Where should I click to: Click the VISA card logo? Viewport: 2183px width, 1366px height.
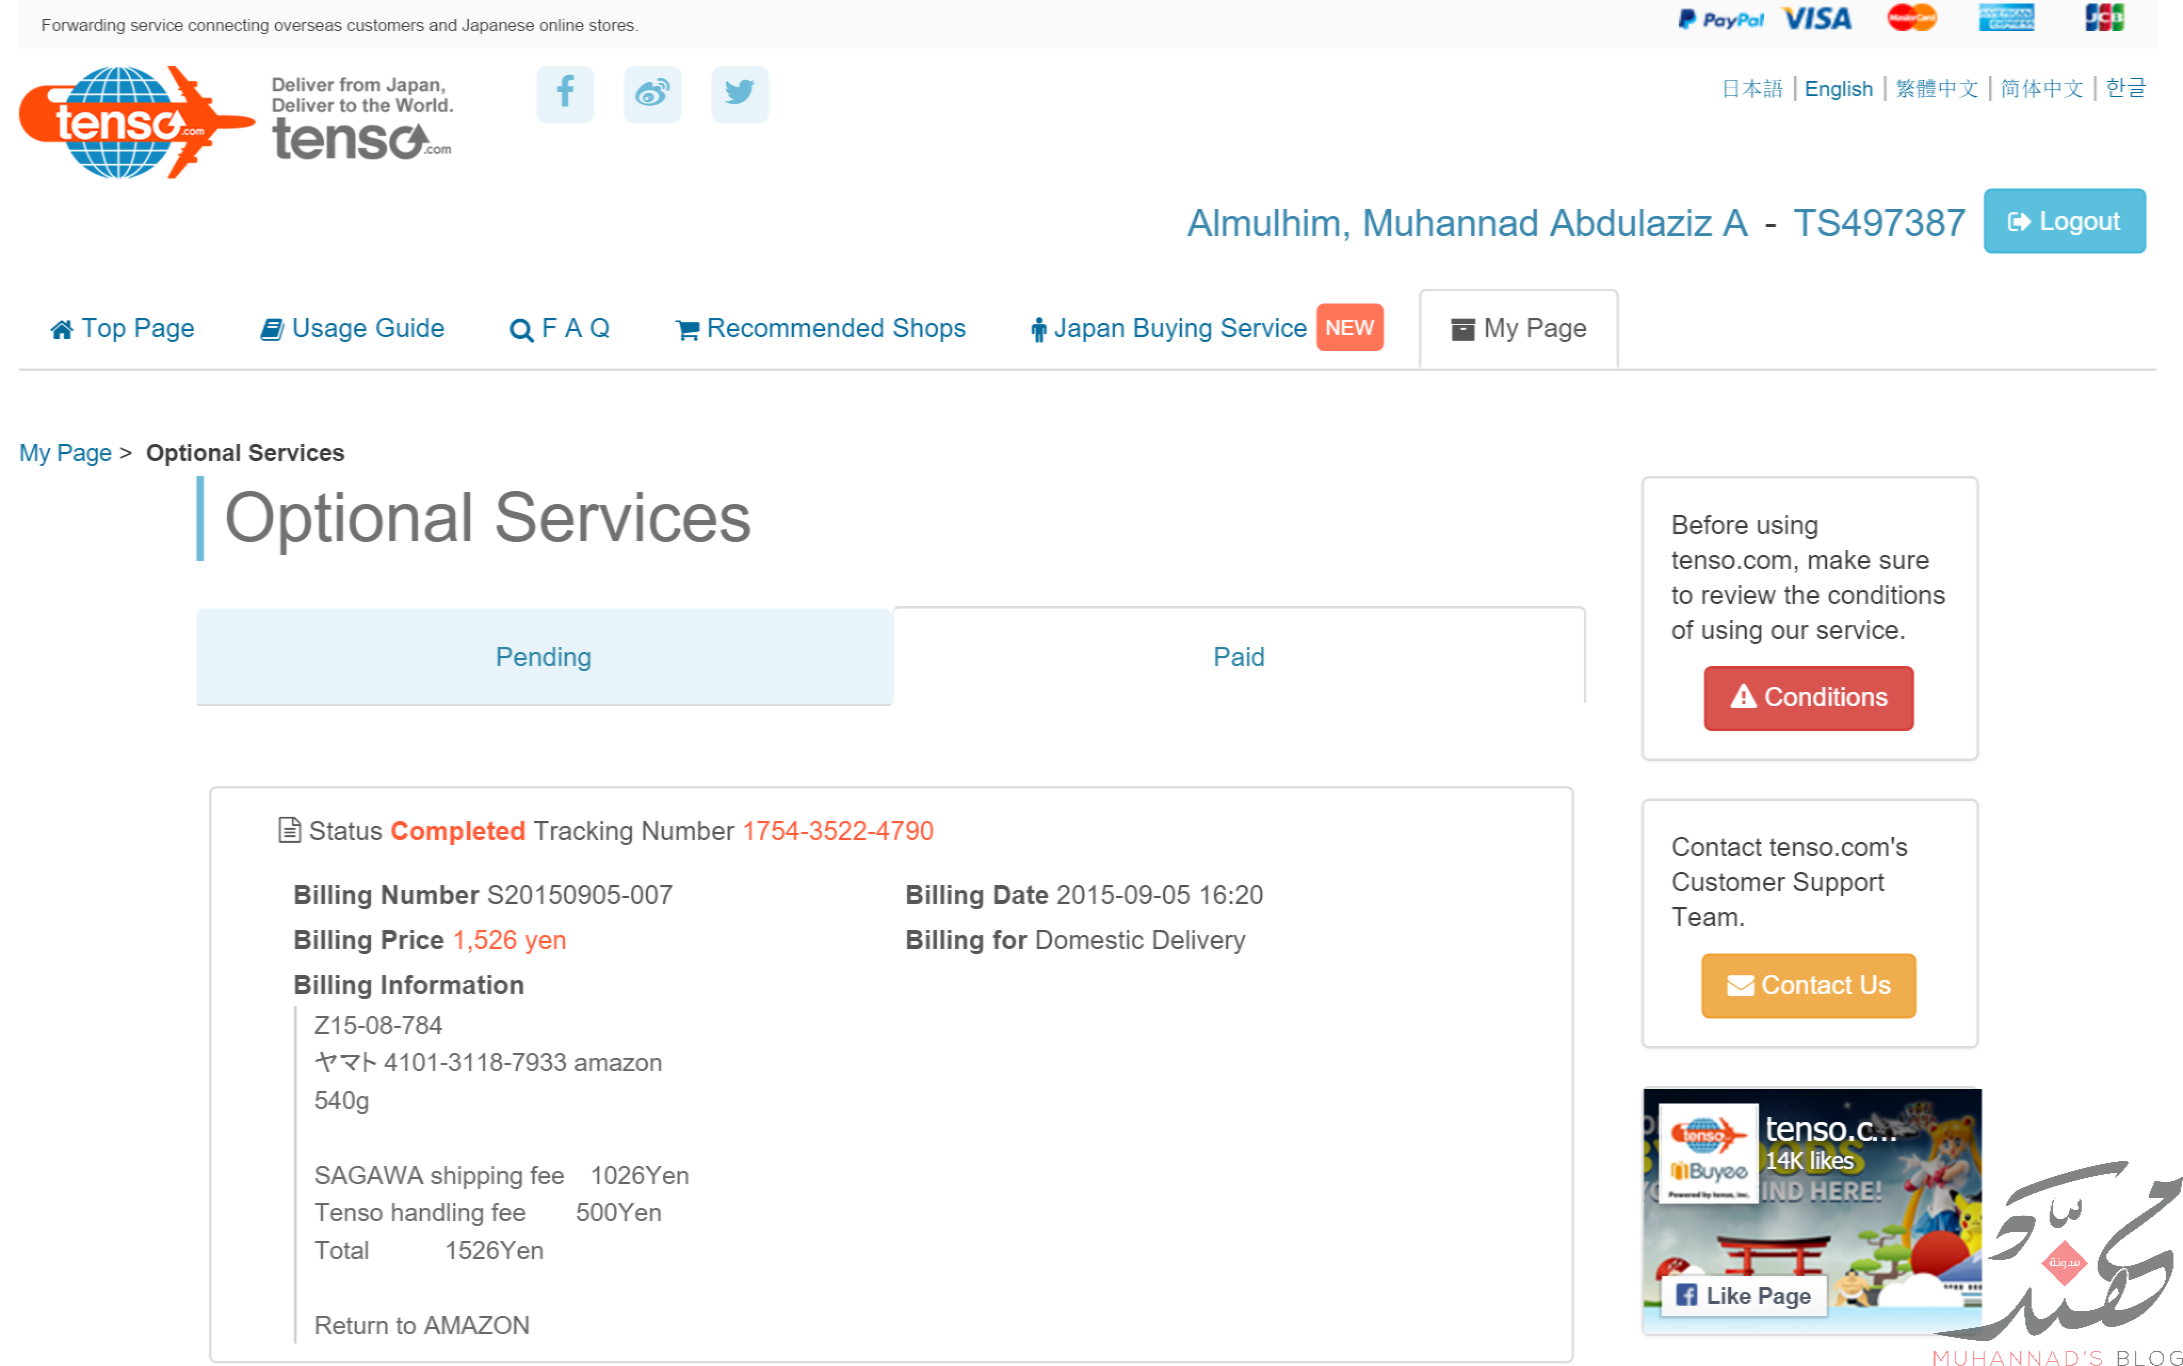[1816, 19]
